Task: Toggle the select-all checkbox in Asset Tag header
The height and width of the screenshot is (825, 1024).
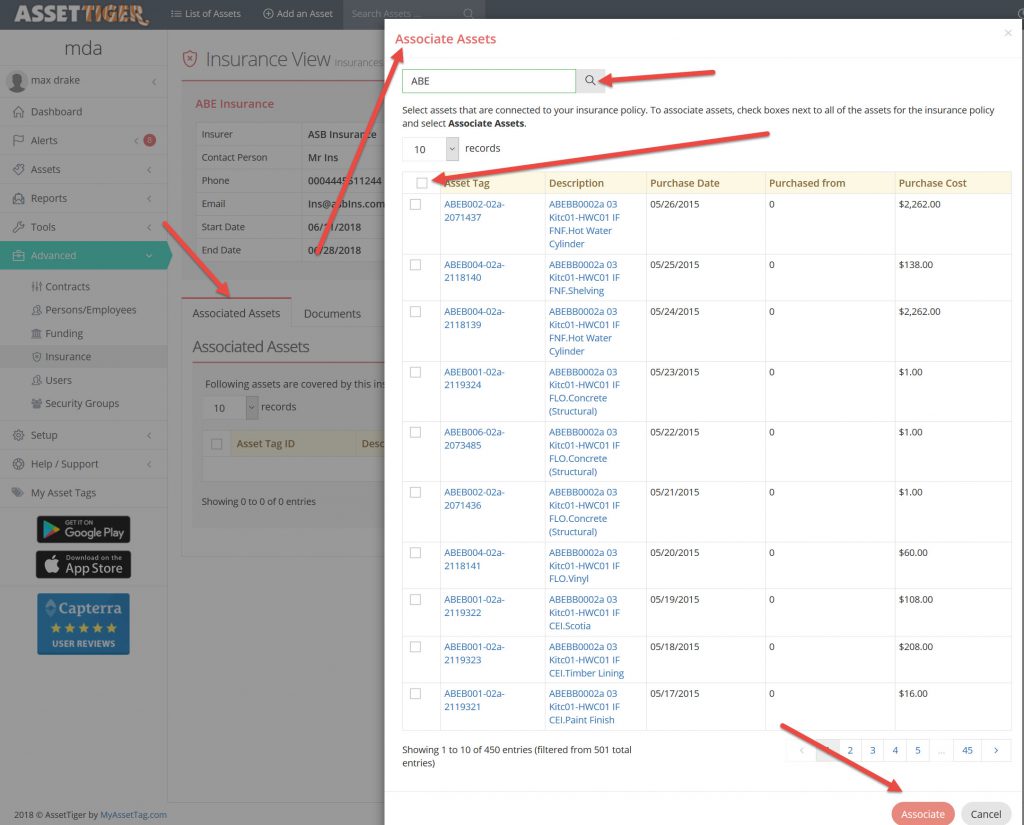Action: (x=422, y=183)
